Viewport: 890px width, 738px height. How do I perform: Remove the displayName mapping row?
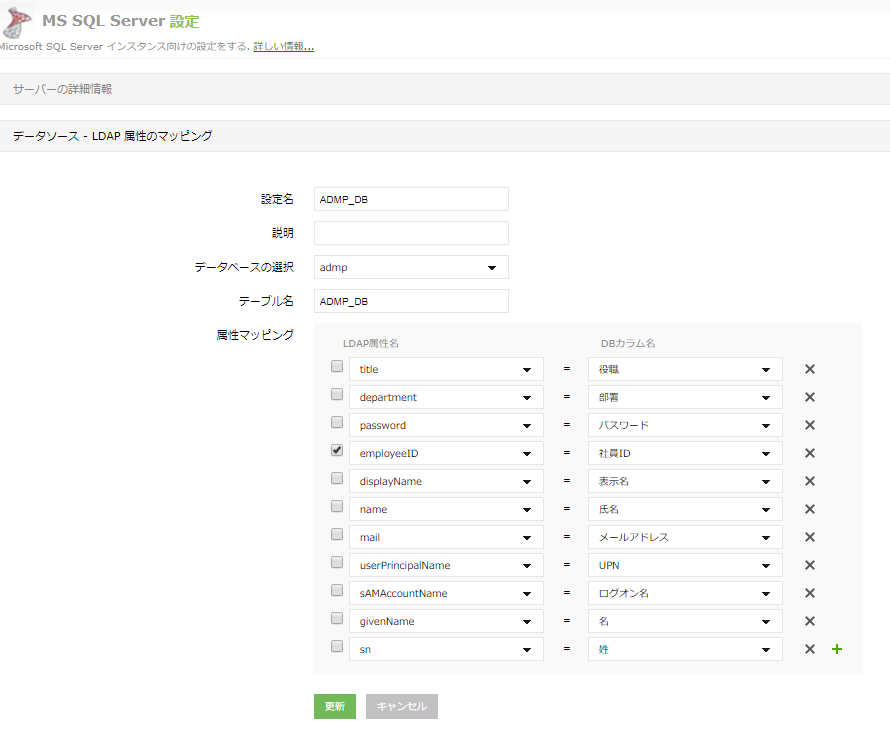tap(809, 481)
